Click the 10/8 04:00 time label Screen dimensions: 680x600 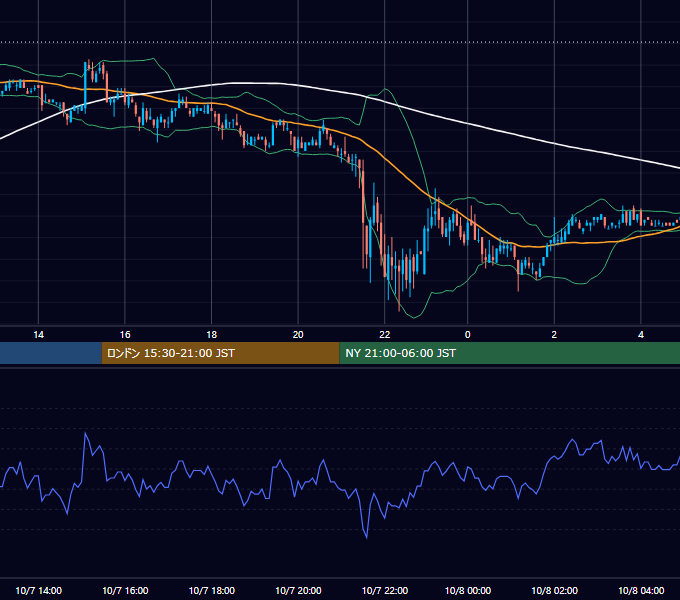(x=641, y=590)
